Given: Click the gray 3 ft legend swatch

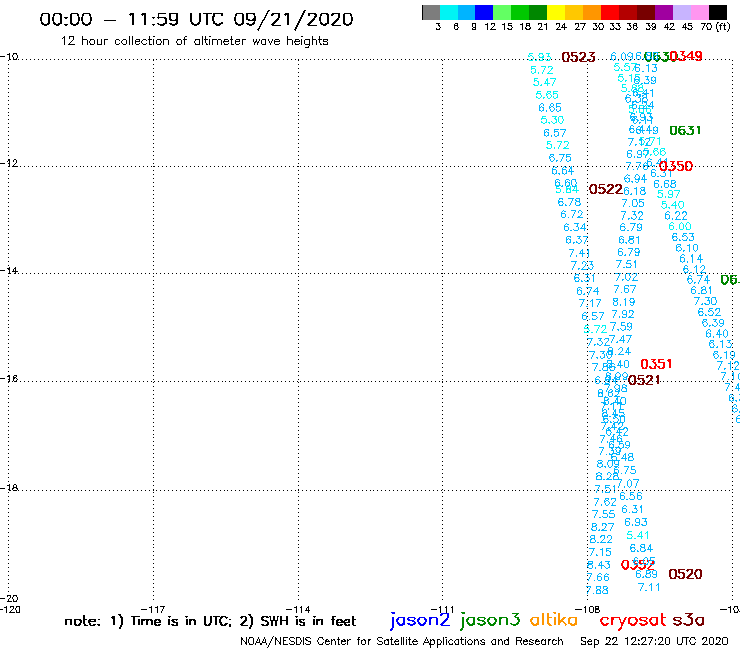Looking at the screenshot, I should click(x=431, y=12).
